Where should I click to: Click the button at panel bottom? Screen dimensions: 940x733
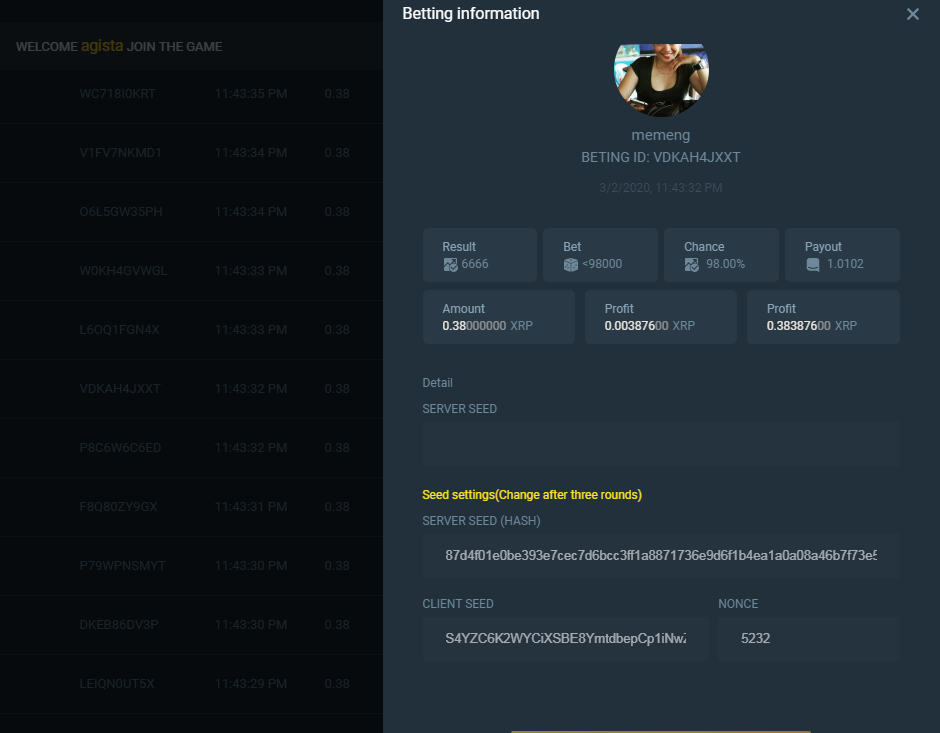pos(660,729)
